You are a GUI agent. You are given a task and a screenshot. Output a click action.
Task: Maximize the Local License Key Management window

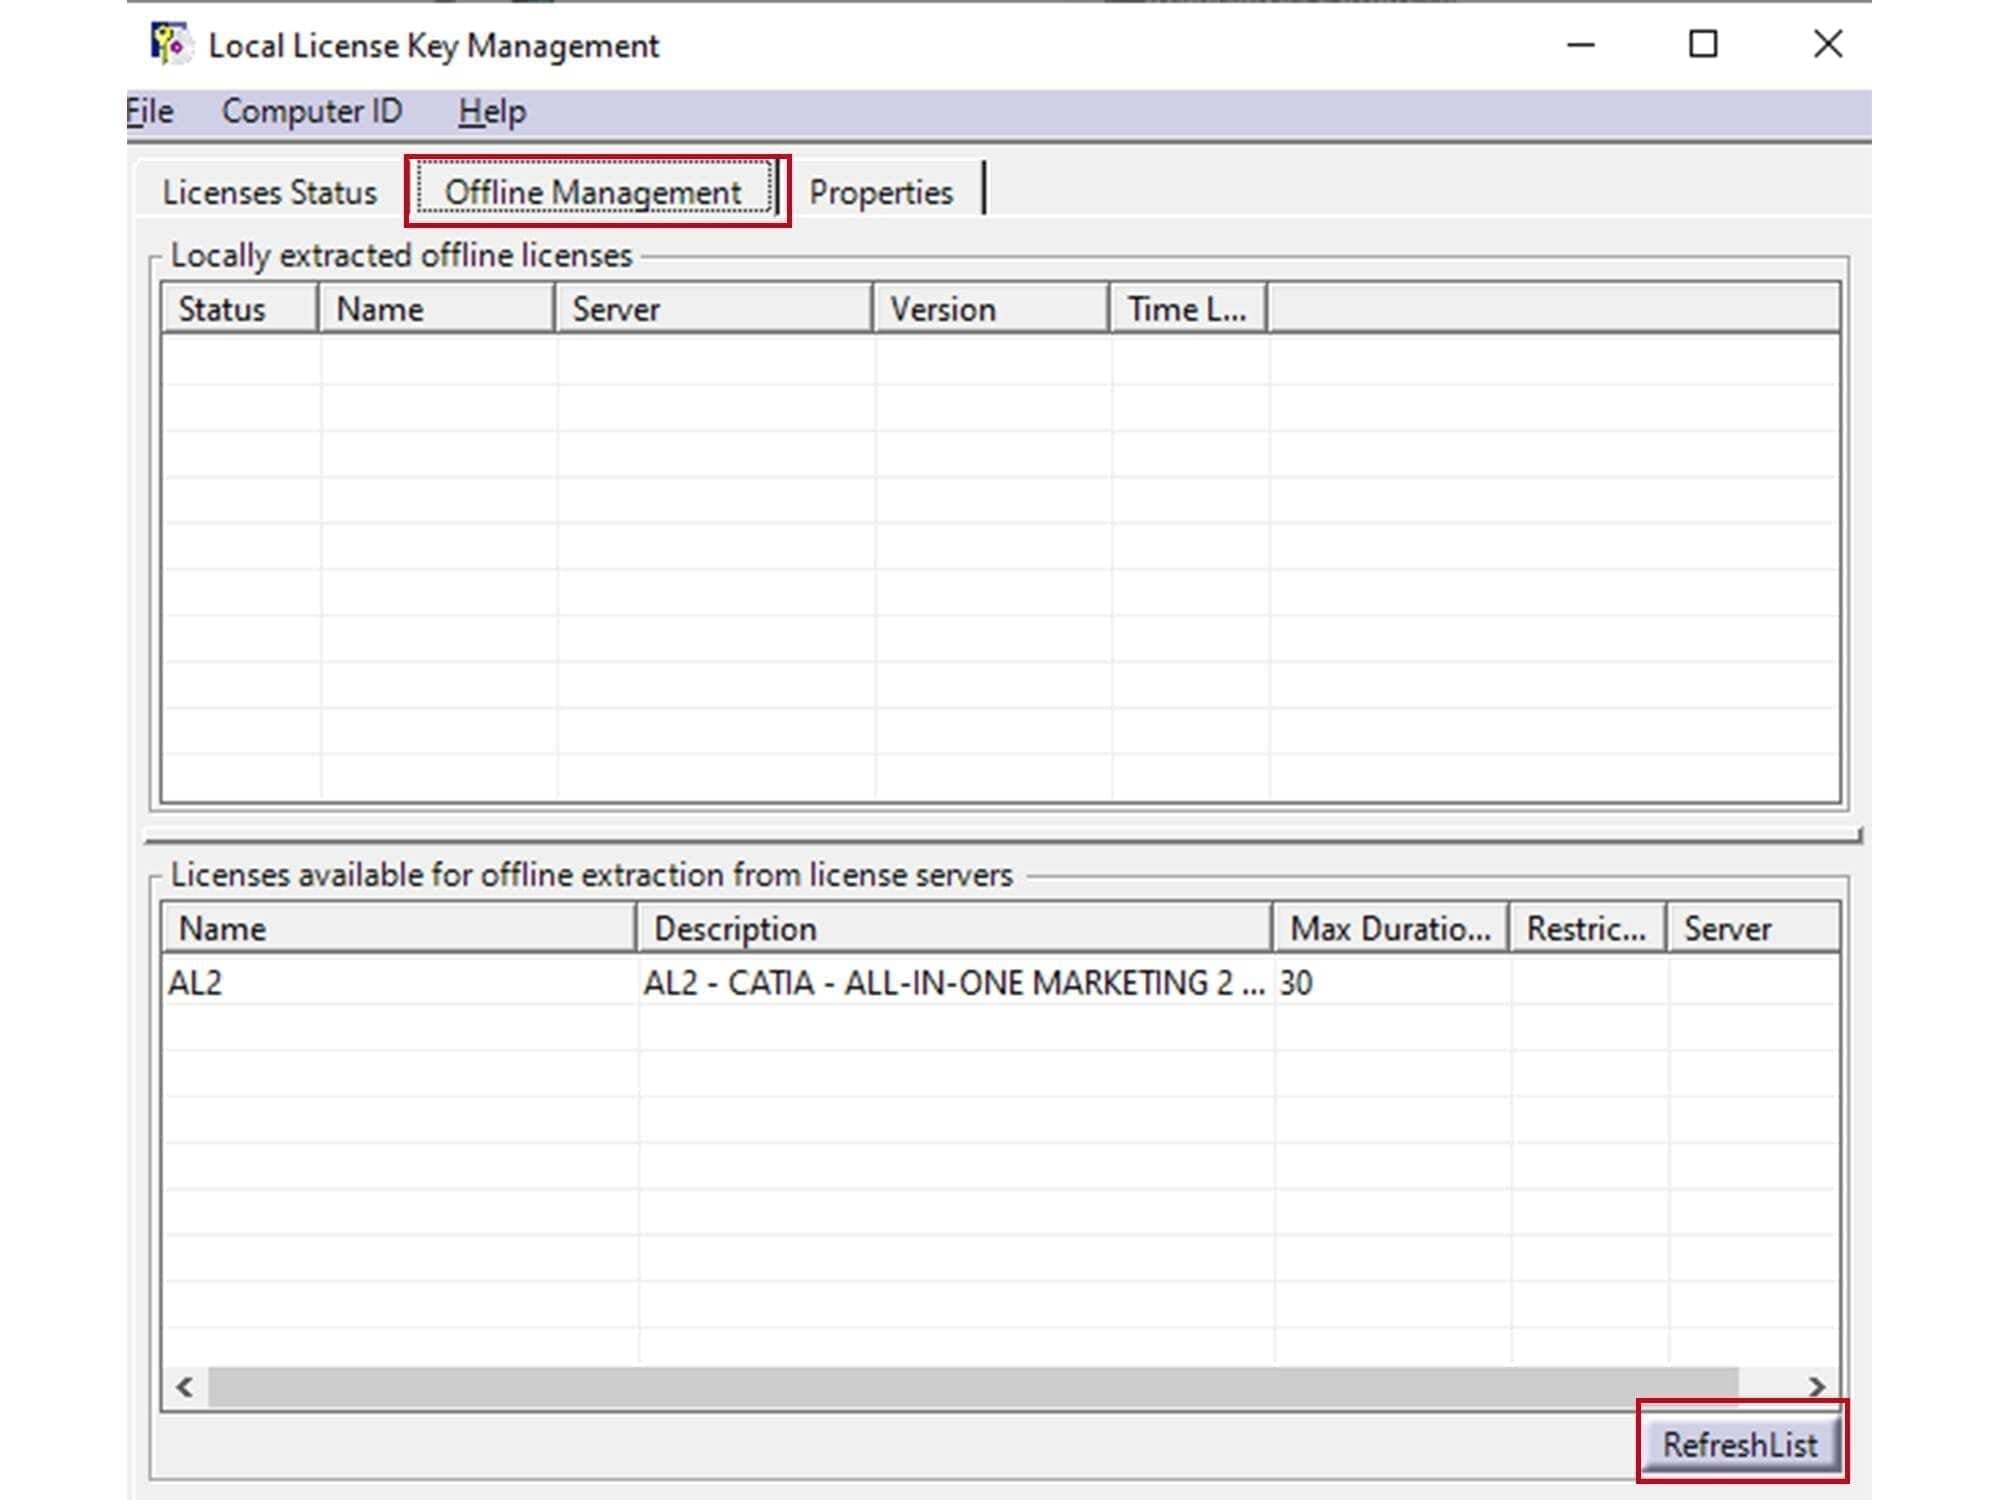coord(1703,45)
